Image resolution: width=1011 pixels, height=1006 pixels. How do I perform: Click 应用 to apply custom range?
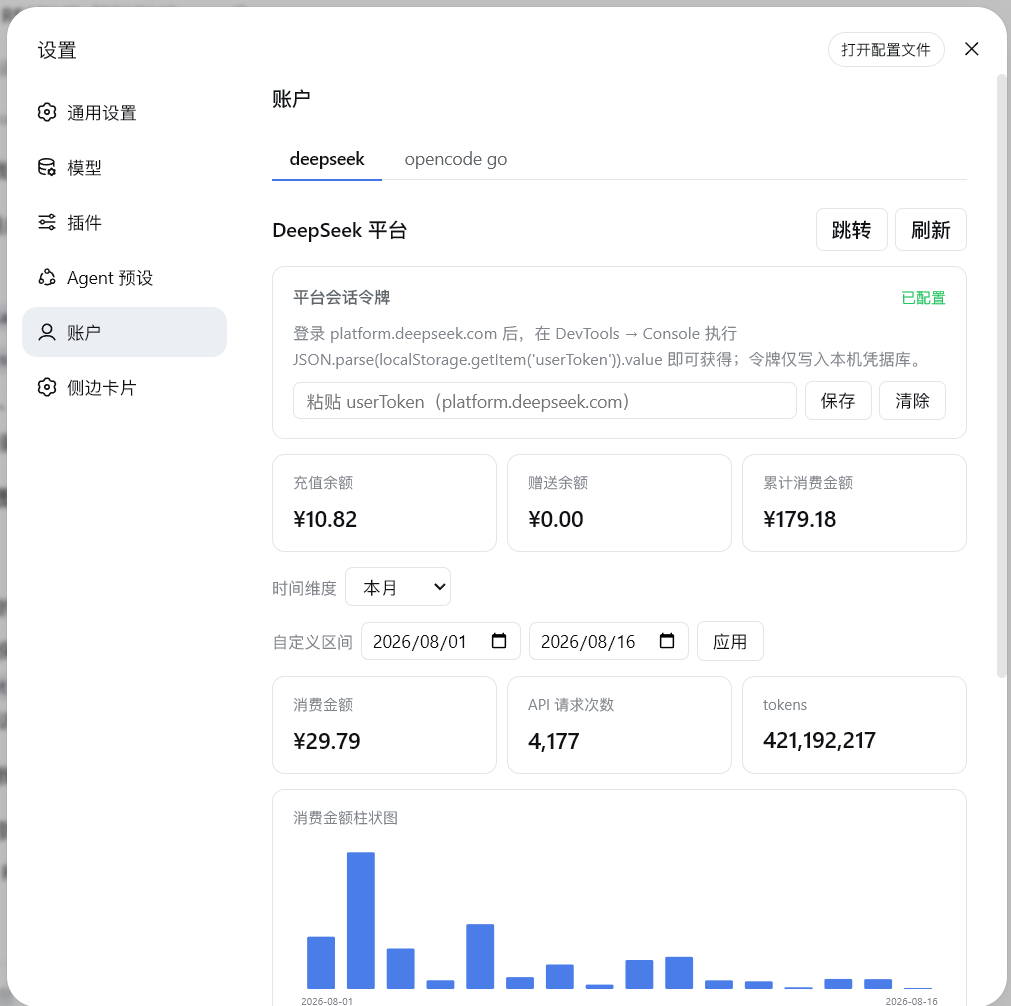[730, 641]
